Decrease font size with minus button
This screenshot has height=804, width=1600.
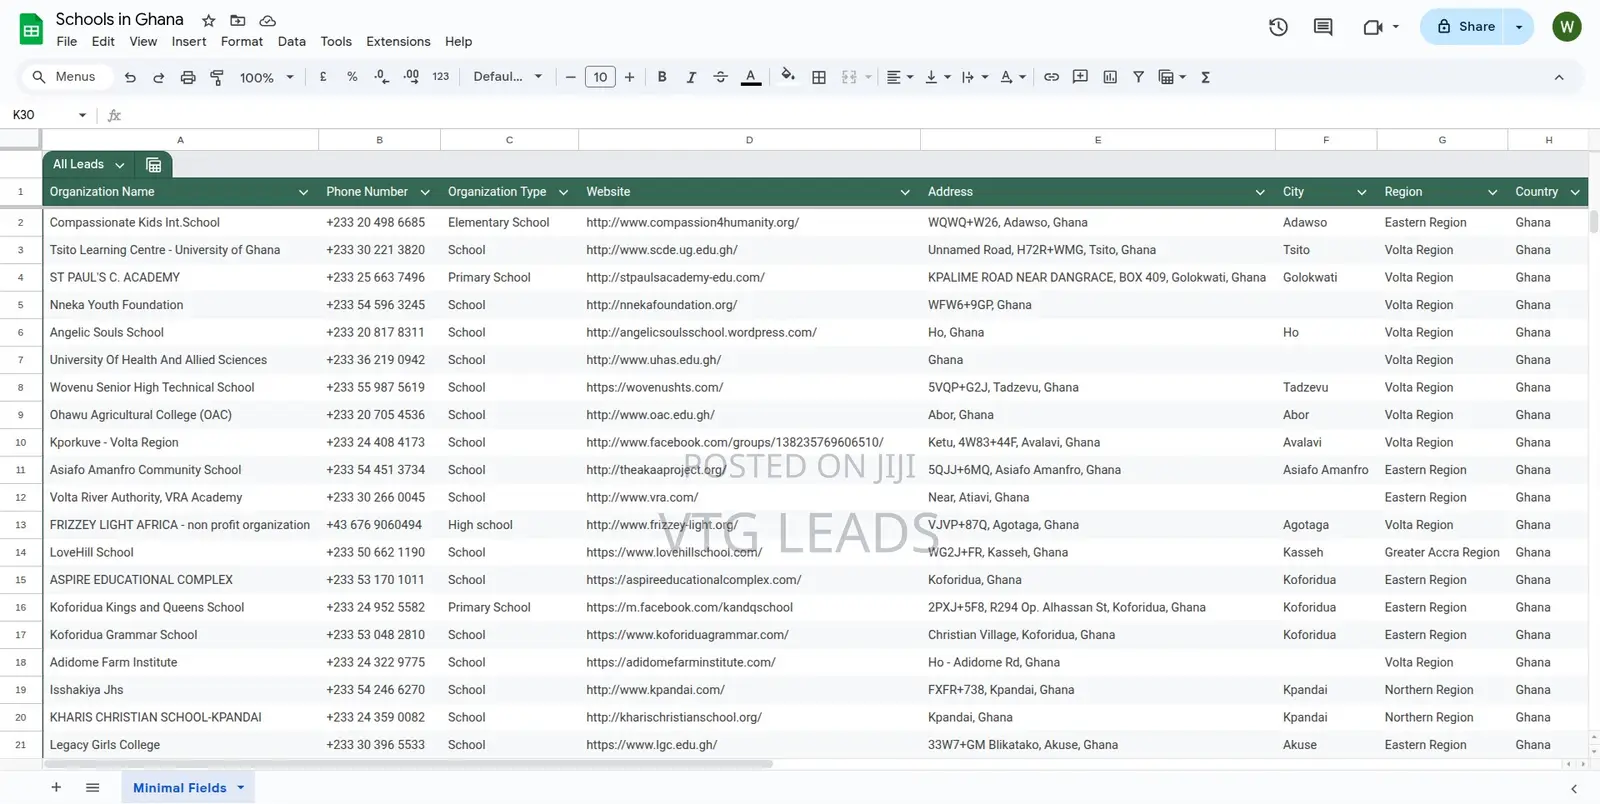[571, 77]
